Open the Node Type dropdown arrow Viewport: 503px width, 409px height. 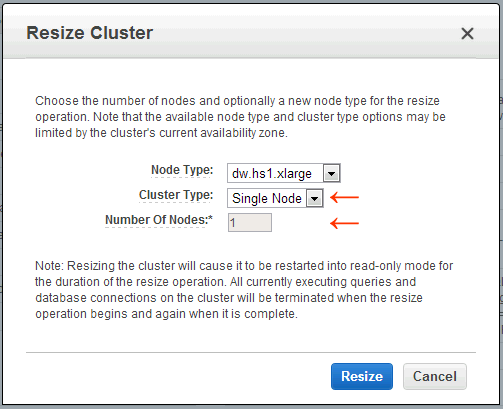click(x=331, y=173)
